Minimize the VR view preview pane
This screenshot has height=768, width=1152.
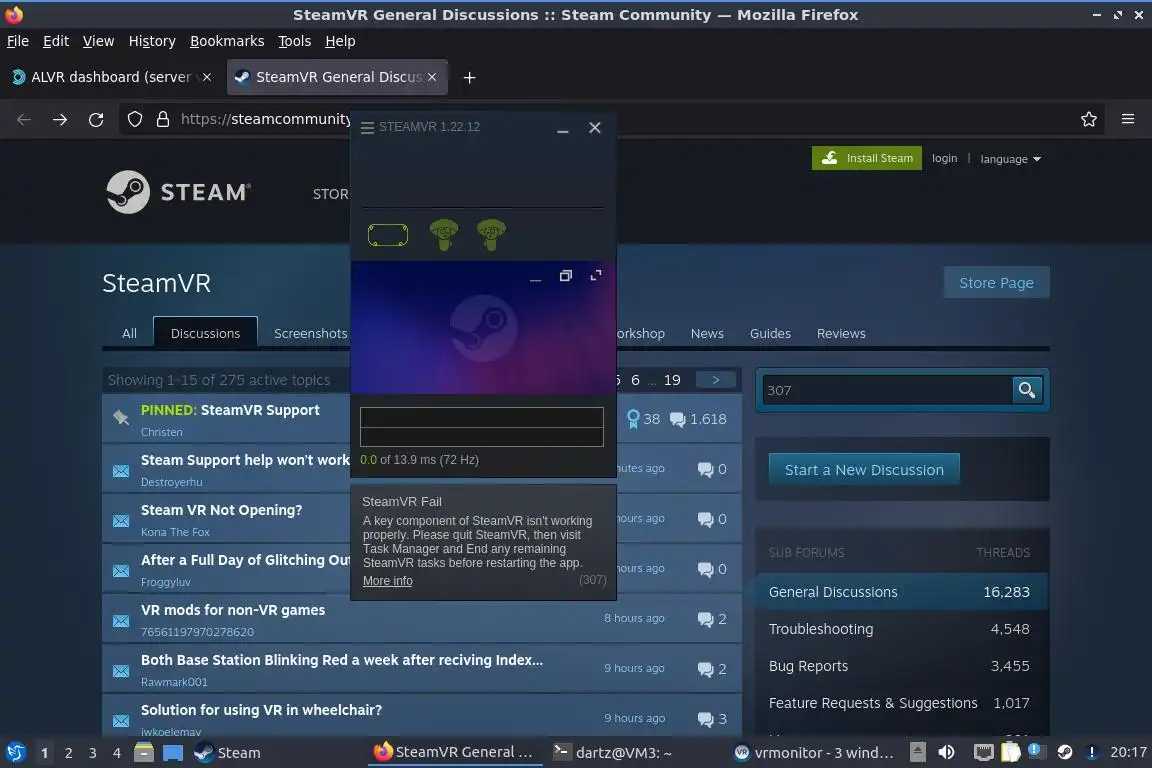tap(536, 279)
